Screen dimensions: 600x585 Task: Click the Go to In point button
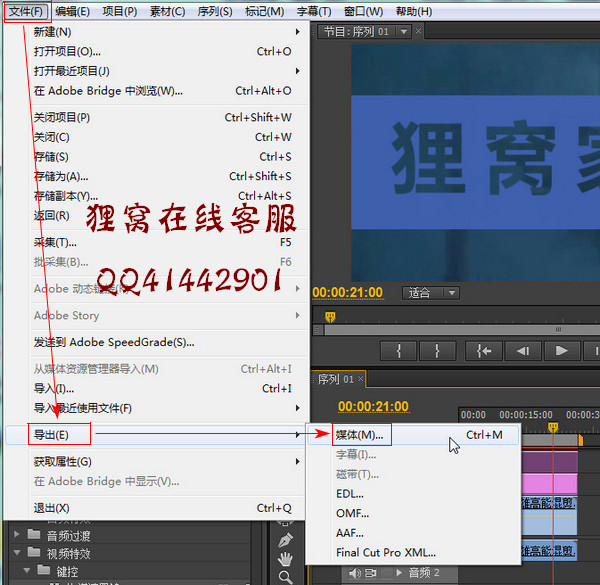pos(484,351)
